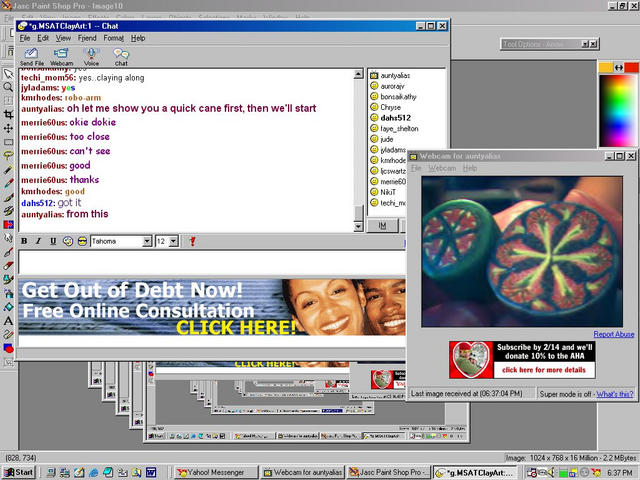Open the text color palette icon in chat
The width and height of the screenshot is (640, 480).
68,241
